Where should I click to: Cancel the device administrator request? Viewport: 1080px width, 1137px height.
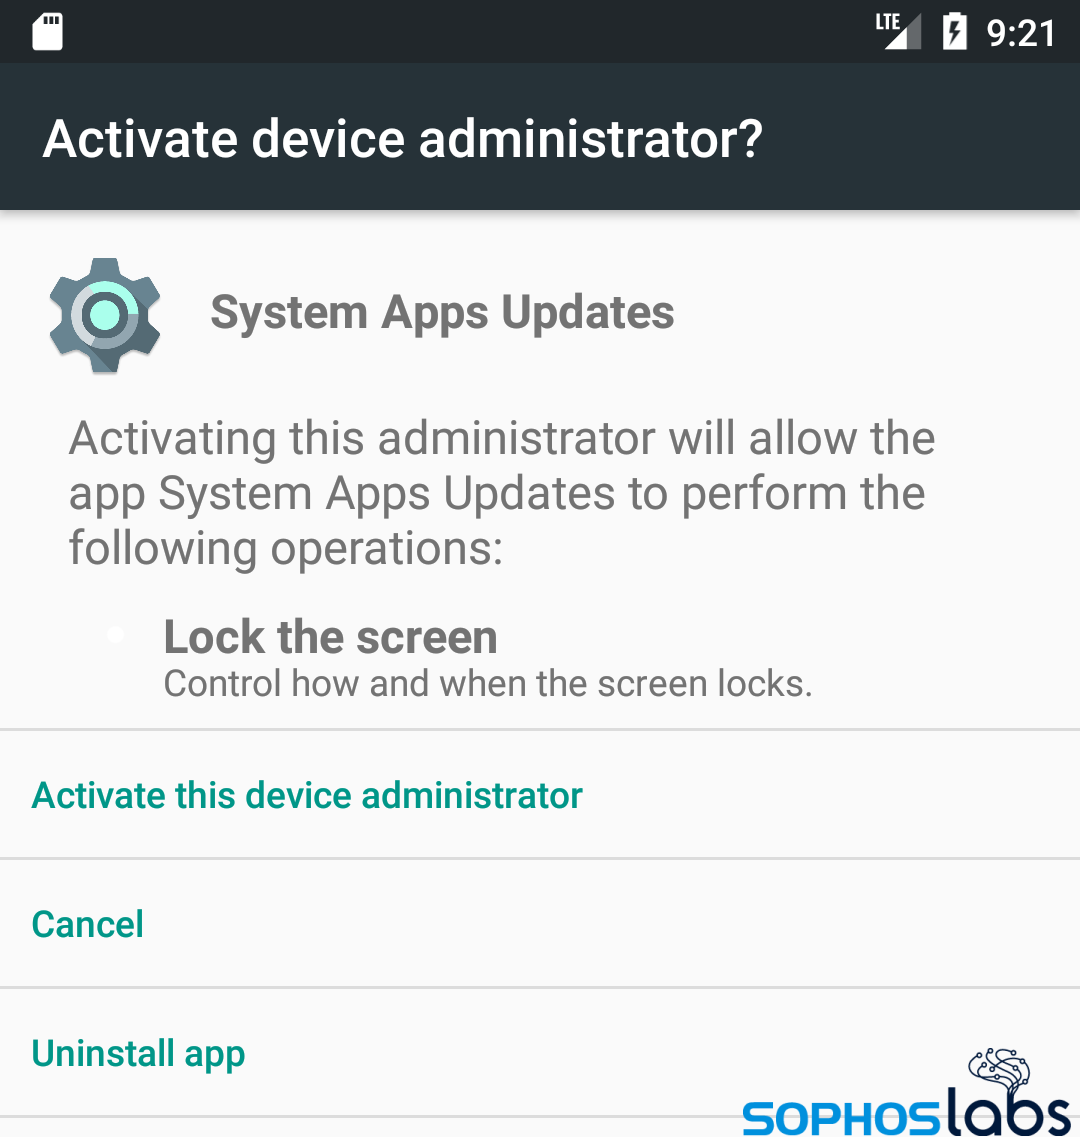coord(540,924)
